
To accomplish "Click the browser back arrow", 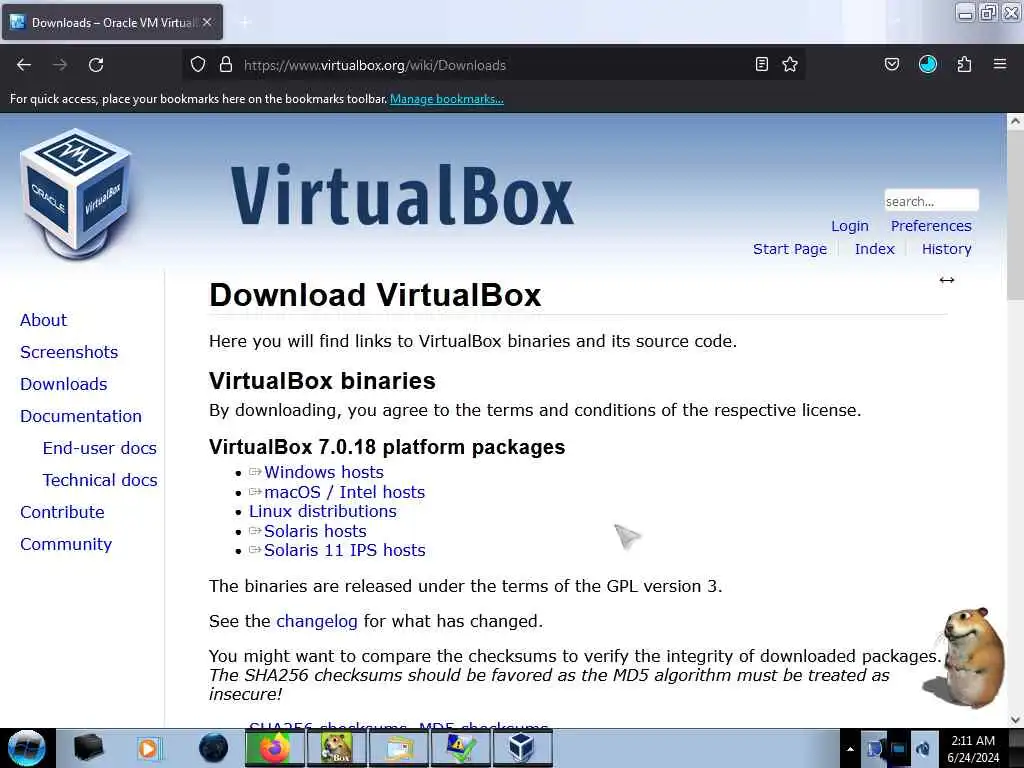I will click(x=24, y=65).
